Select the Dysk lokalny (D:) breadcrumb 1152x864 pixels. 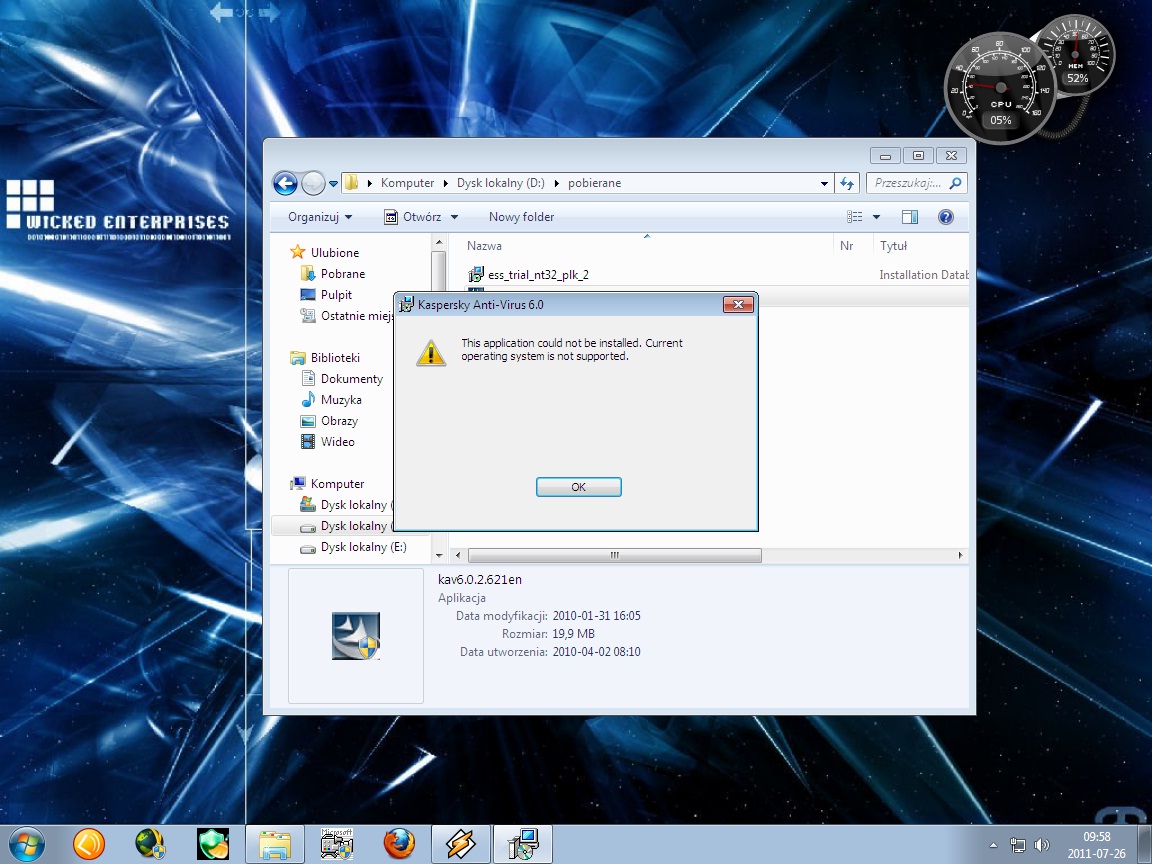point(501,183)
